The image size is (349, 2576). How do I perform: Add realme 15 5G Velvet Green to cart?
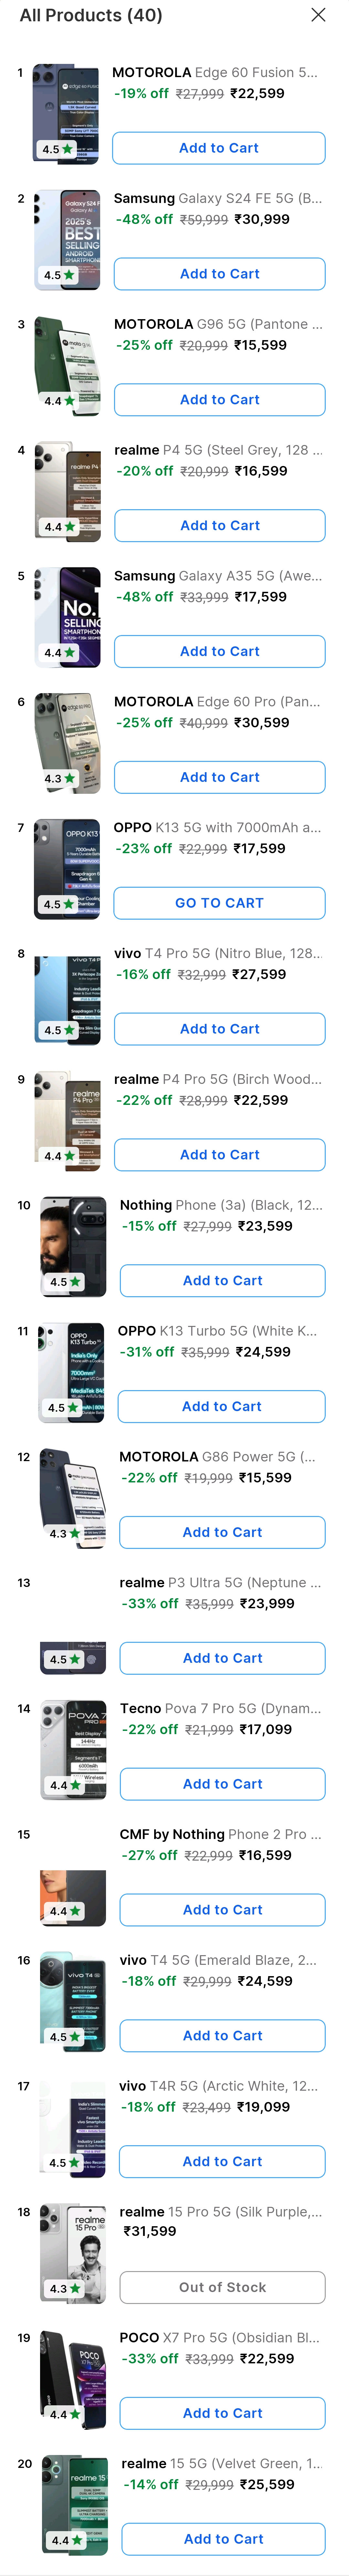point(223,2539)
